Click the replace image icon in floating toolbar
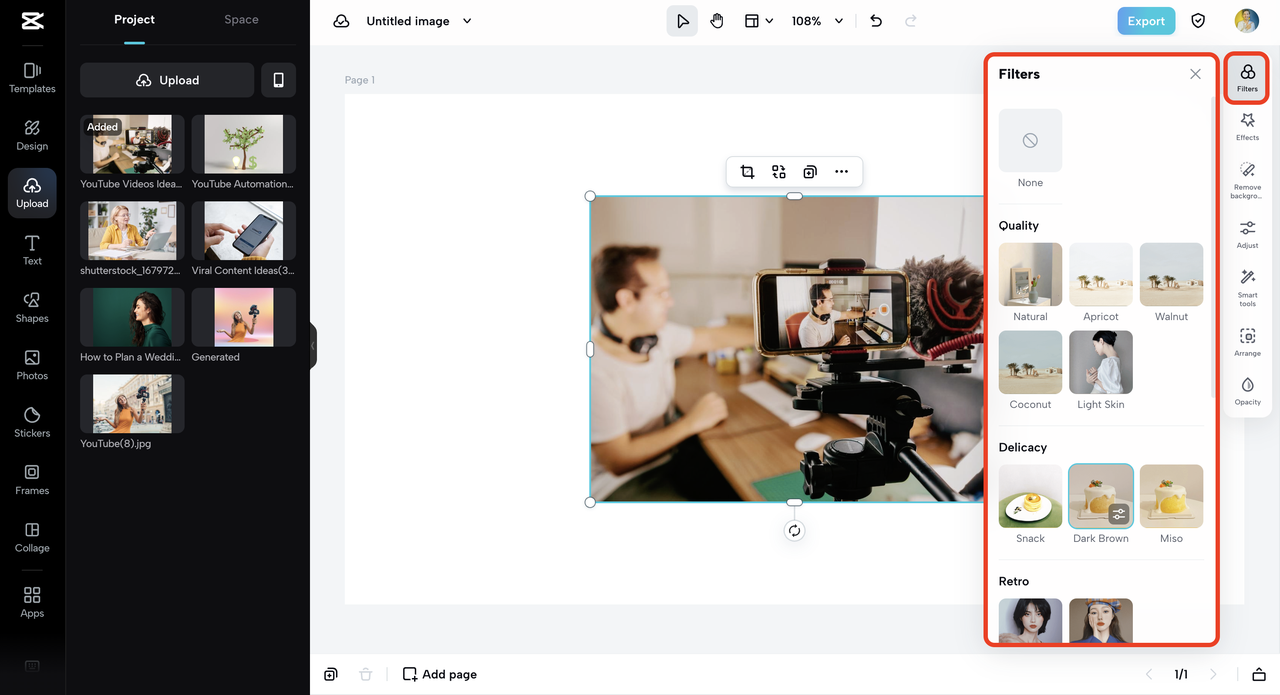 [x=779, y=172]
